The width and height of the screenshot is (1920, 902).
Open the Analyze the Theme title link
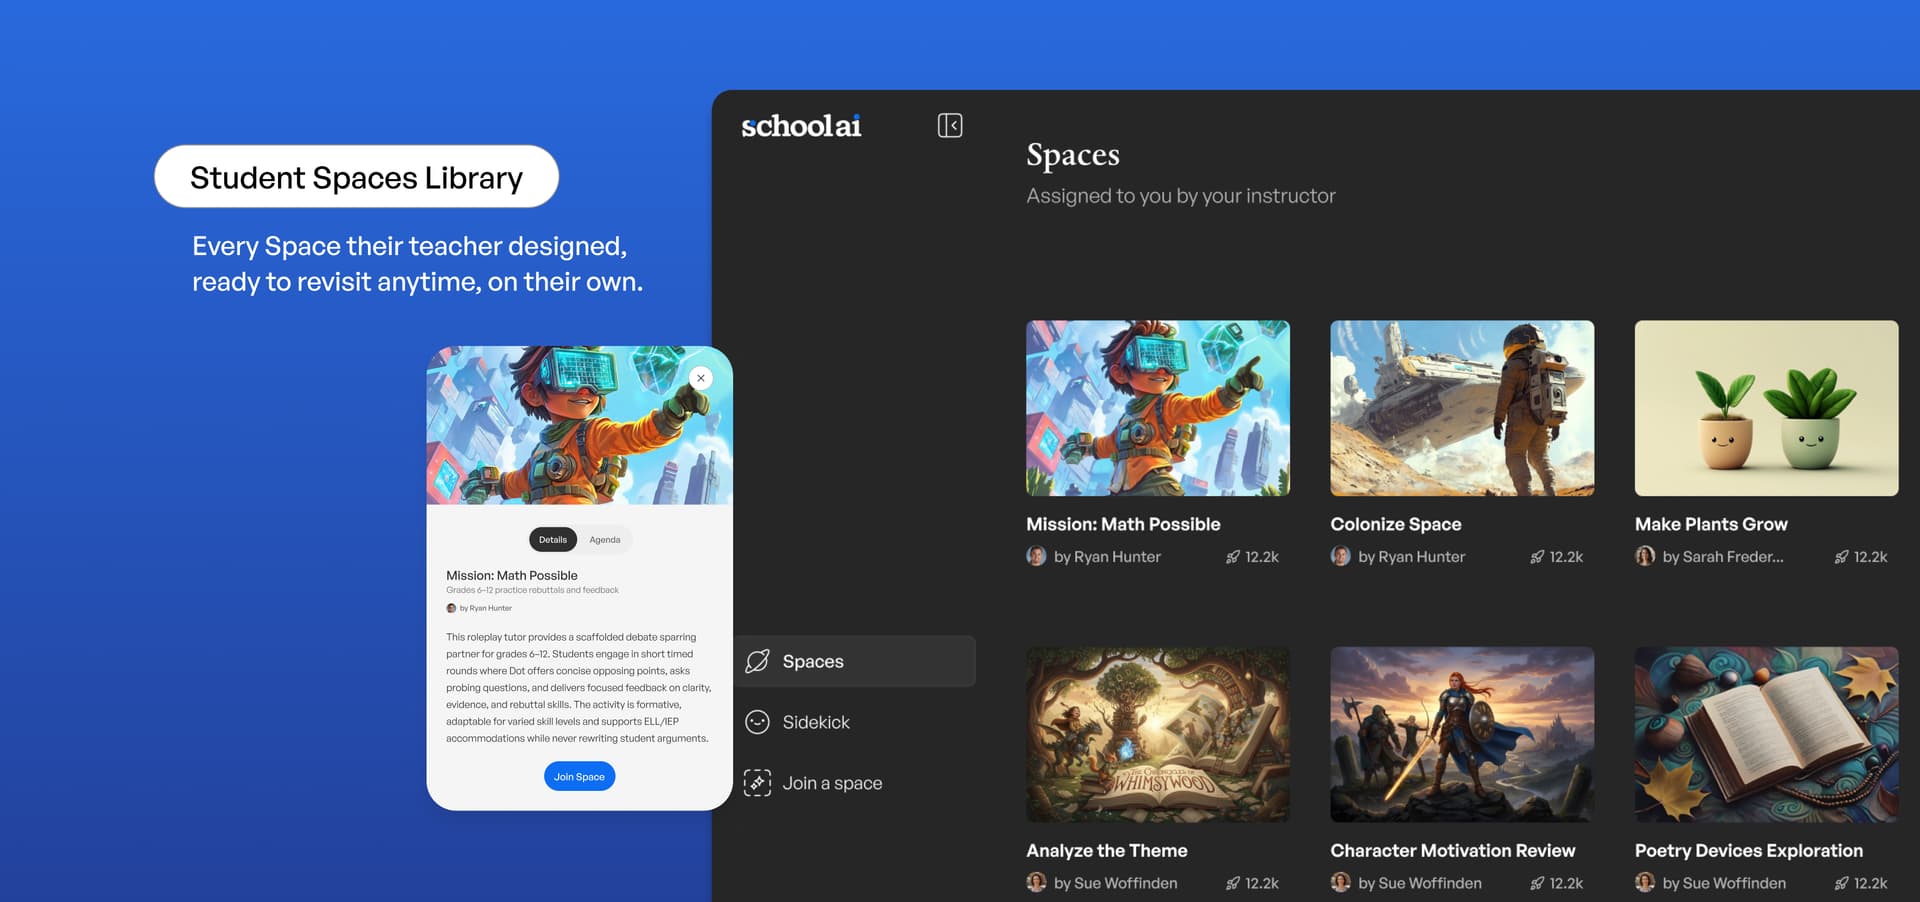[1107, 850]
